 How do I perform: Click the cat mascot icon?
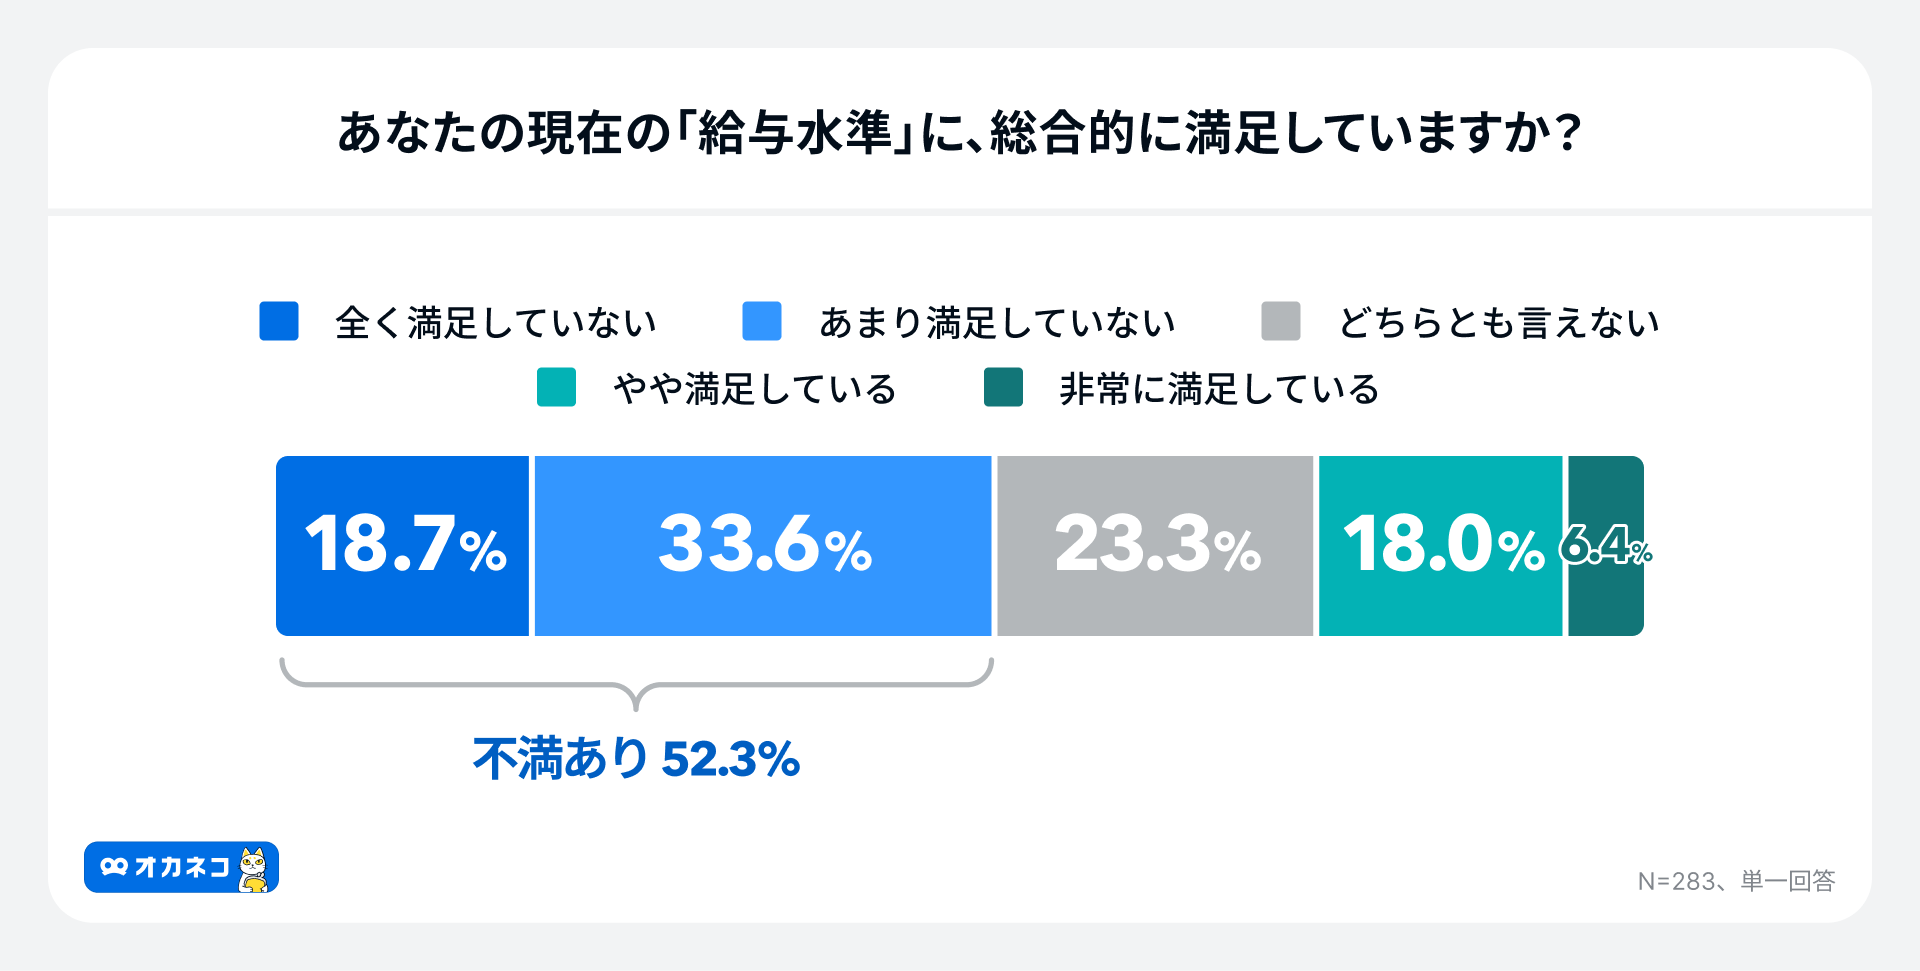click(254, 869)
